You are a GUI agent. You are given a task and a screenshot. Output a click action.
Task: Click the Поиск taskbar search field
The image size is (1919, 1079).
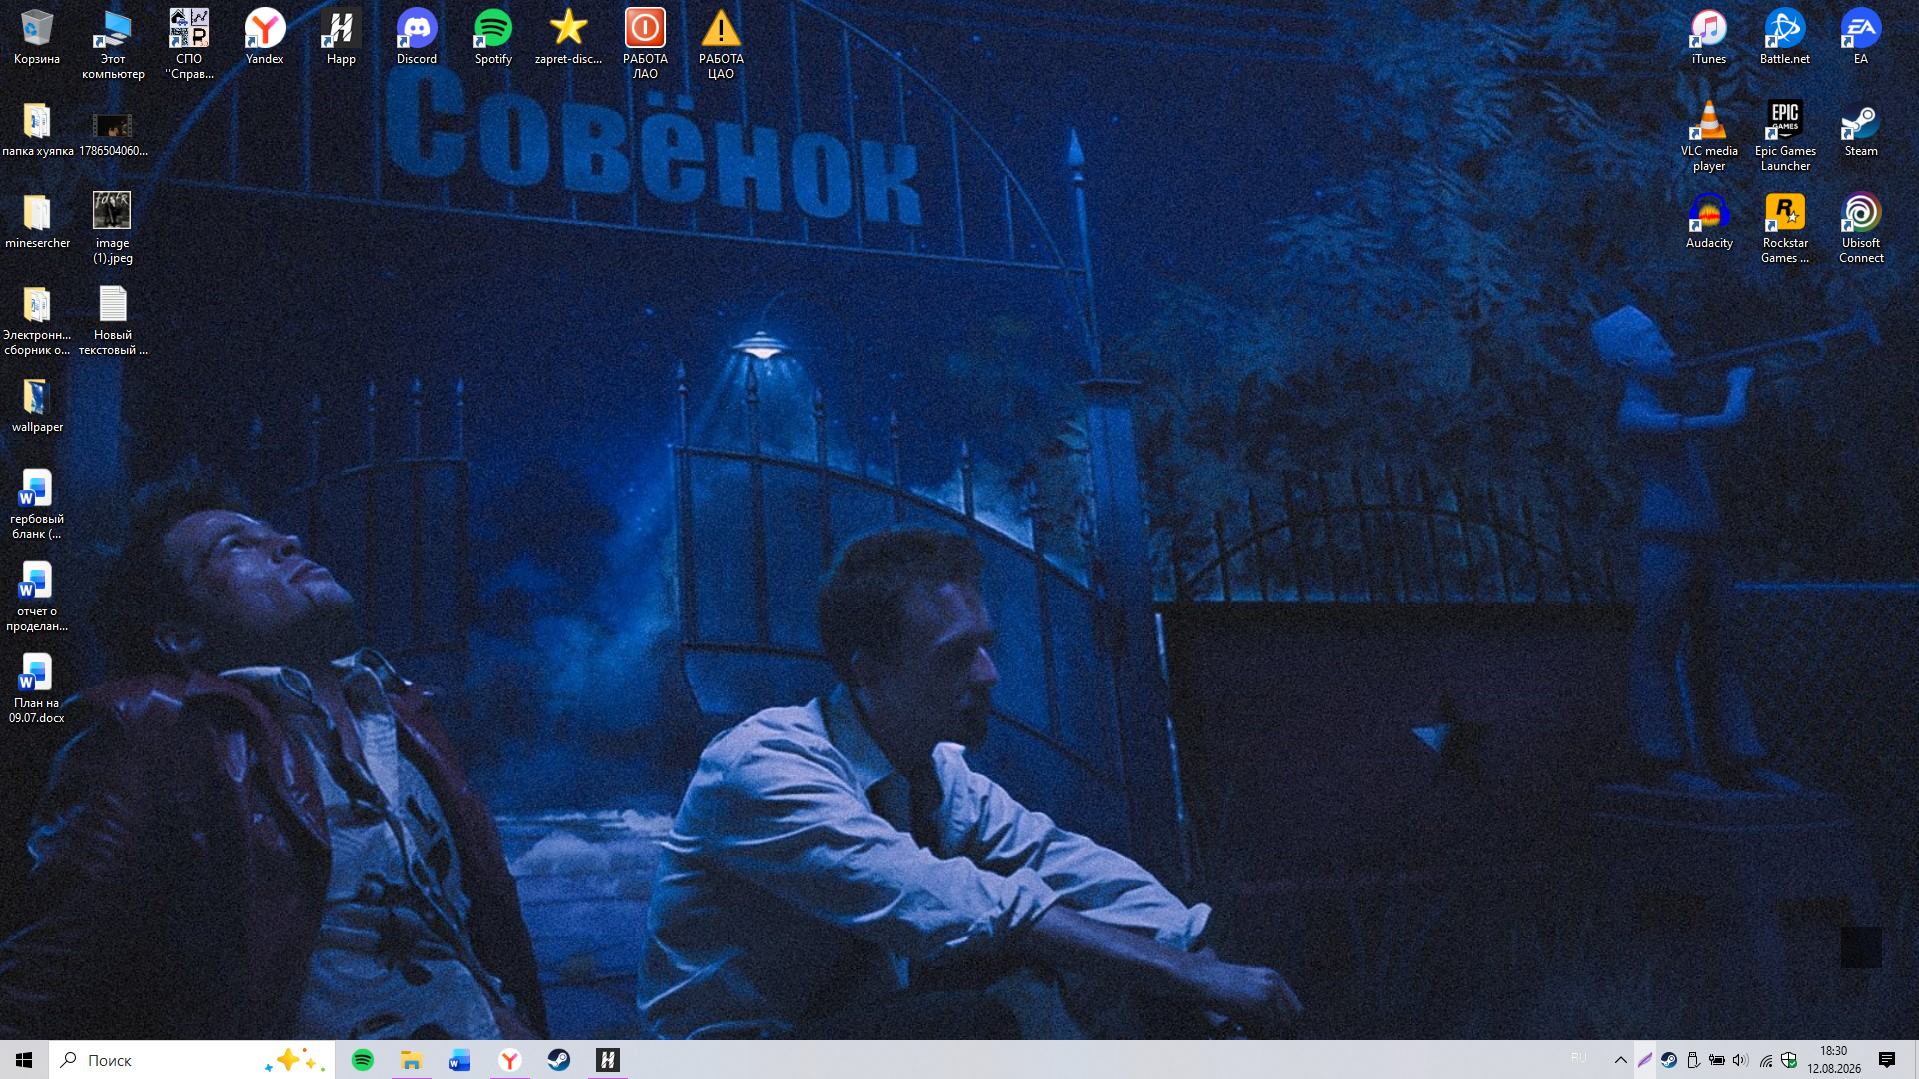pos(191,1060)
